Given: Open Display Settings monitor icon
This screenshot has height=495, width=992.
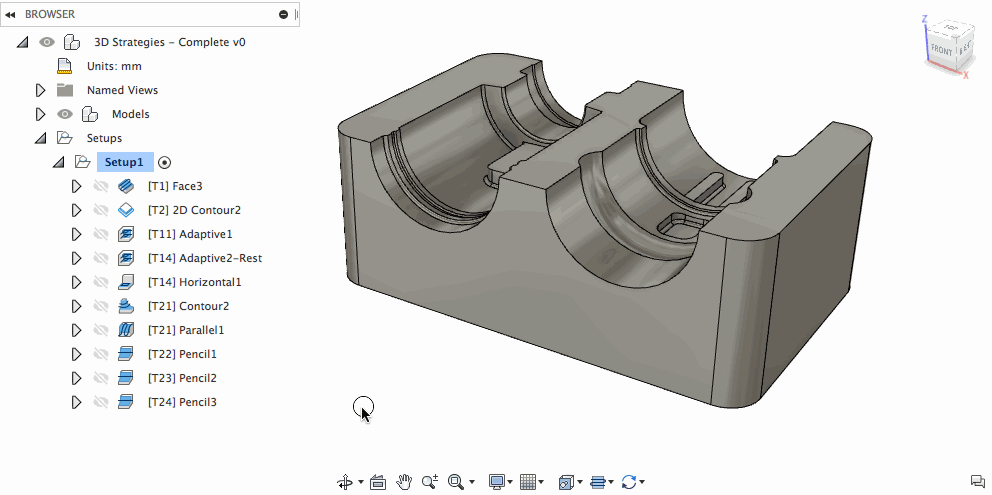Looking at the screenshot, I should click(x=496, y=482).
